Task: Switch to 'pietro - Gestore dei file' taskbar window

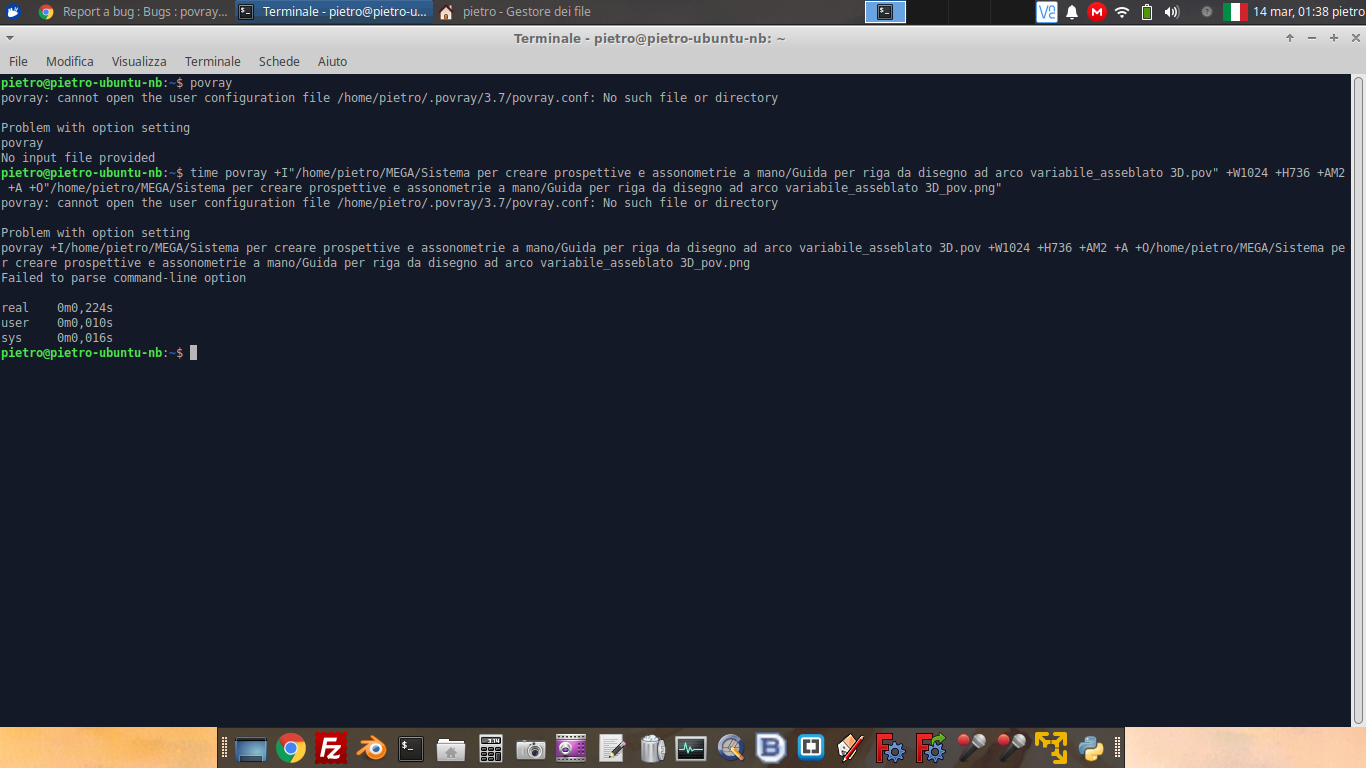Action: 516,12
